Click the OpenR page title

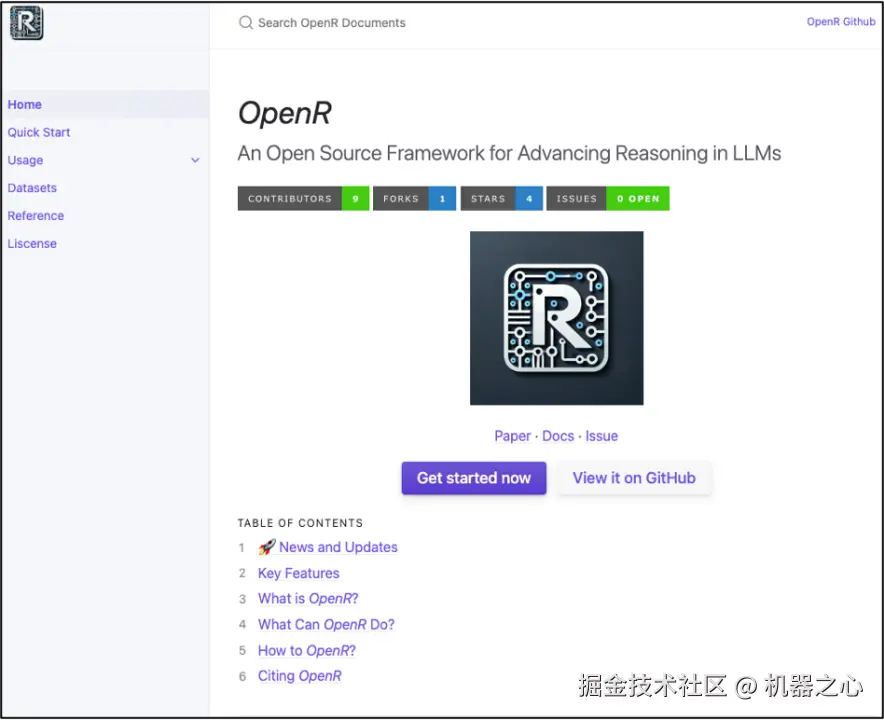coord(285,113)
